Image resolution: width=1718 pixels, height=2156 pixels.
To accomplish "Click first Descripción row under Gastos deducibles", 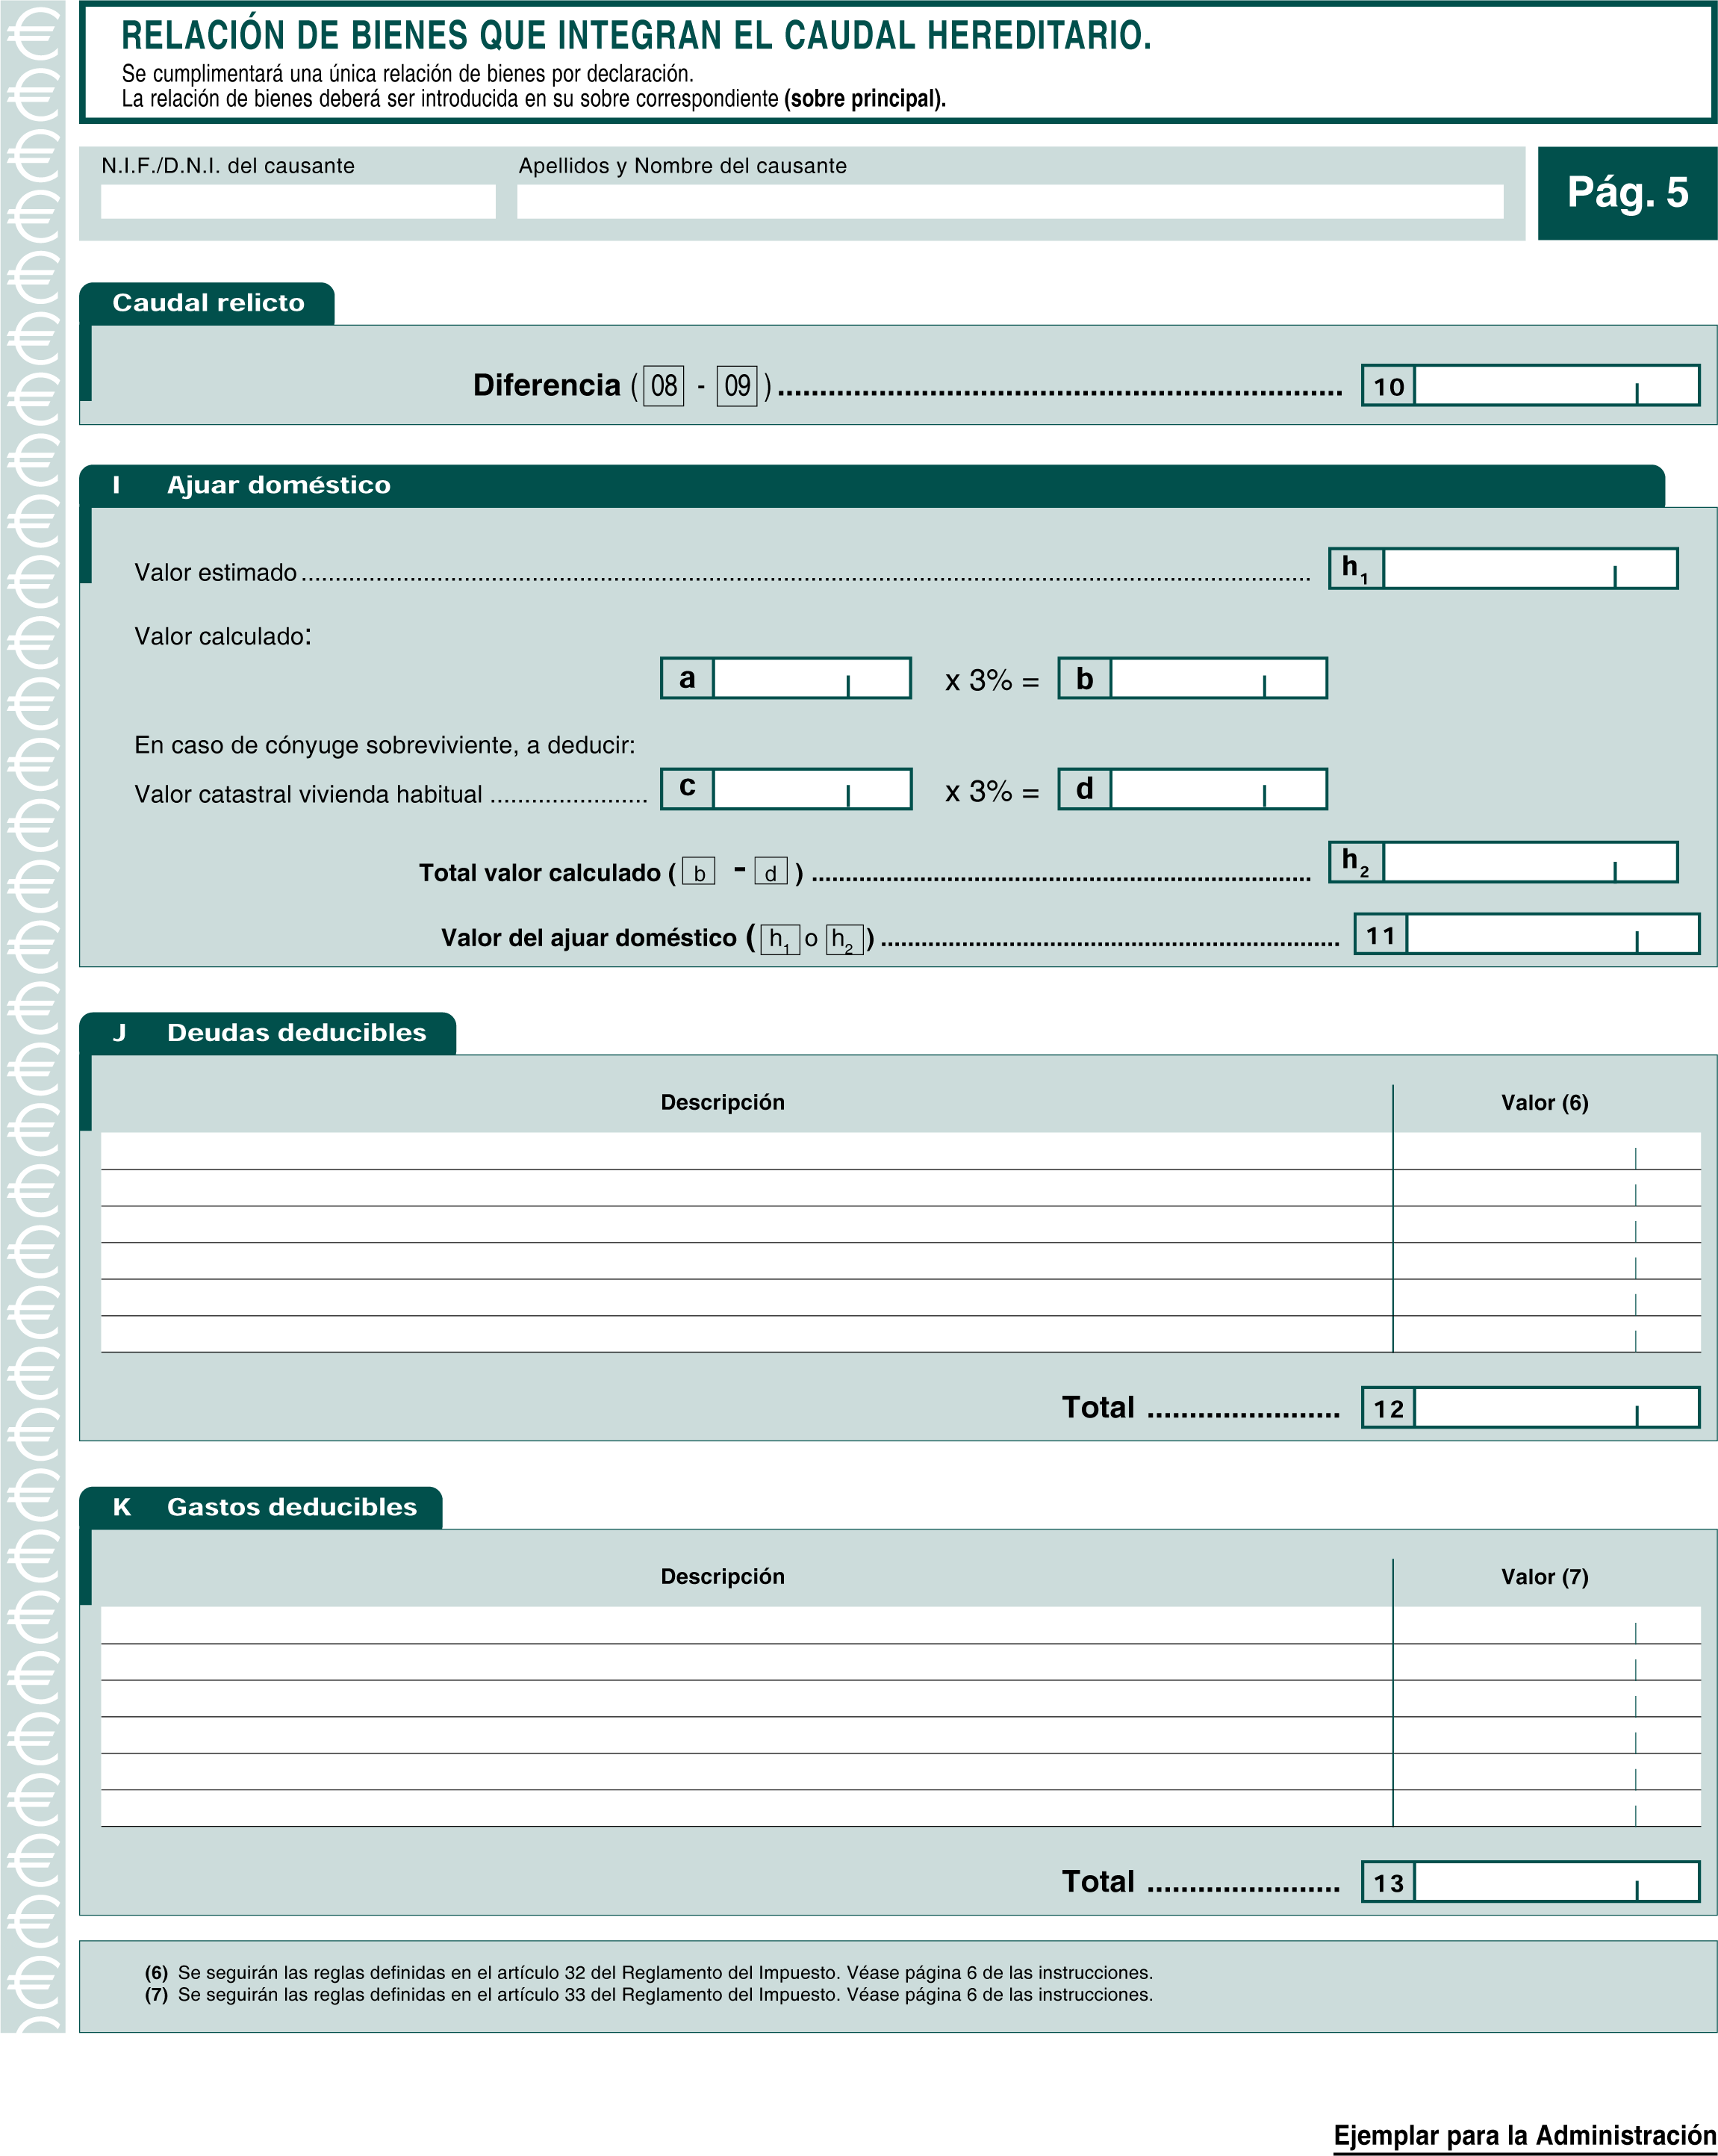I will pos(746,1625).
